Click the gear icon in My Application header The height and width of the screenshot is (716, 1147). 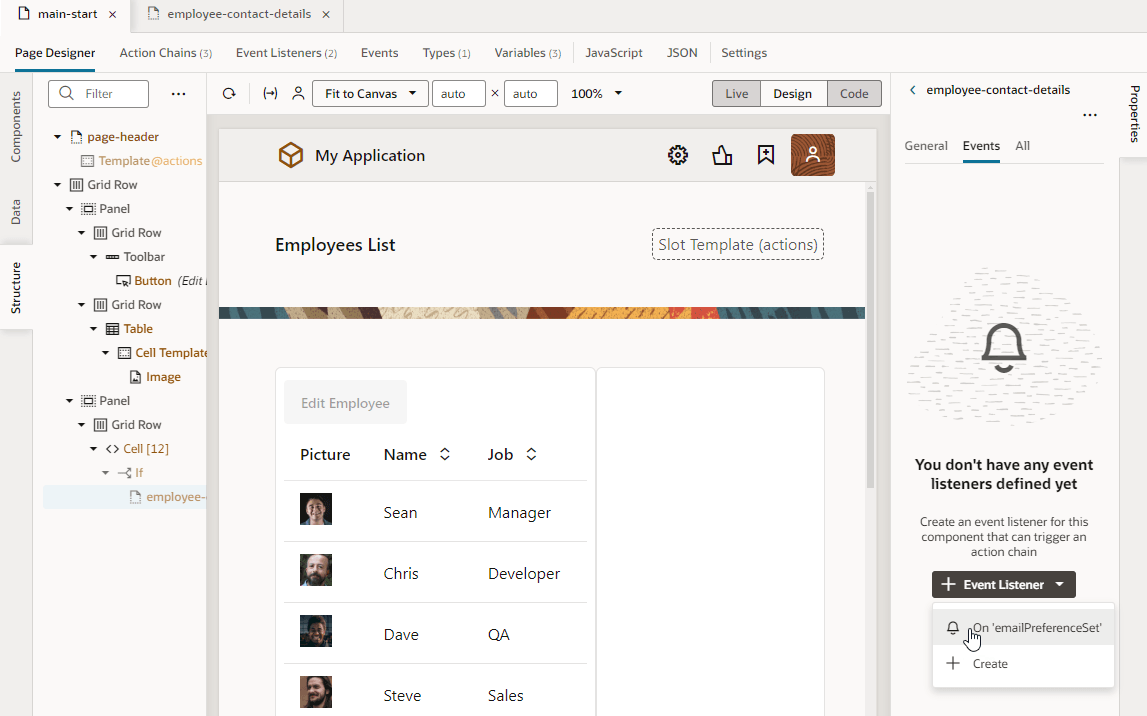677,155
